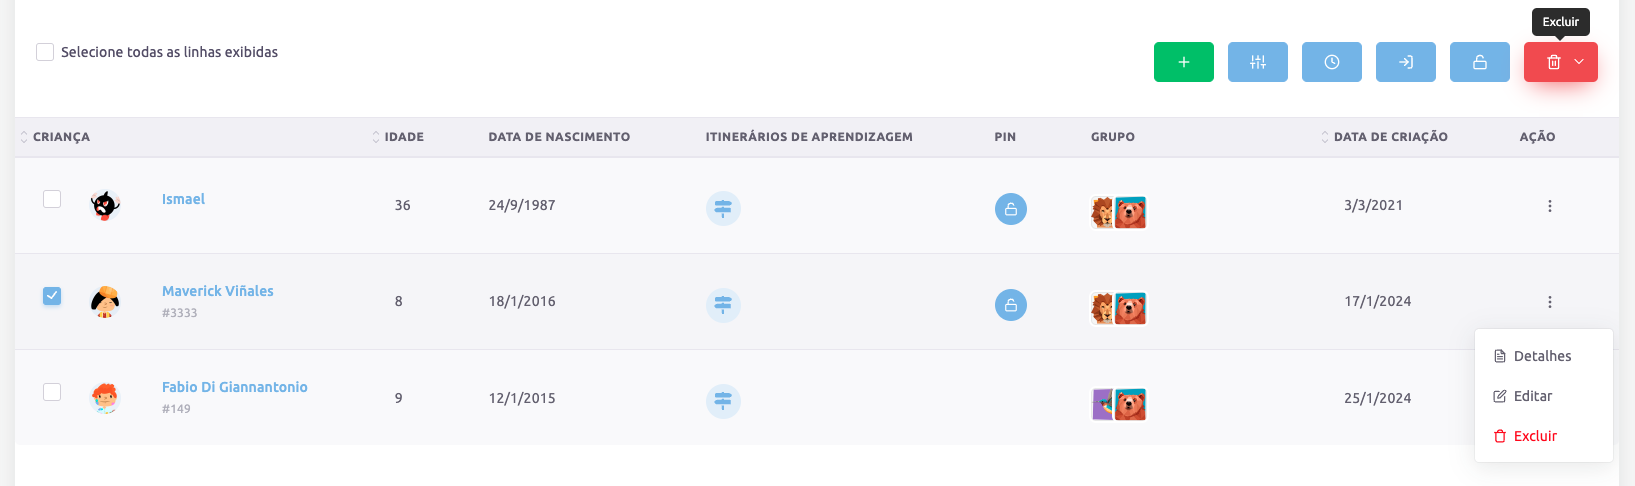This screenshot has height=486, width=1635.
Task: Select the Ismael row checkbox
Action: pyautogui.click(x=52, y=199)
